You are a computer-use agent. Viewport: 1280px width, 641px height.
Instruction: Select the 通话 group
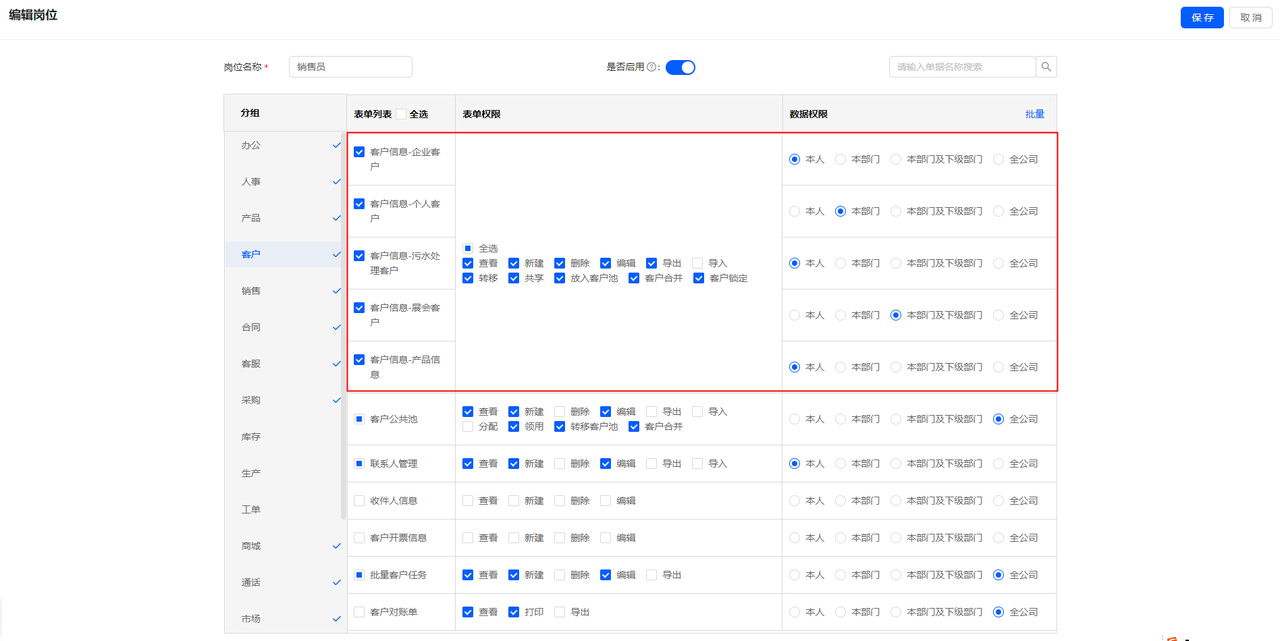[x=284, y=582]
